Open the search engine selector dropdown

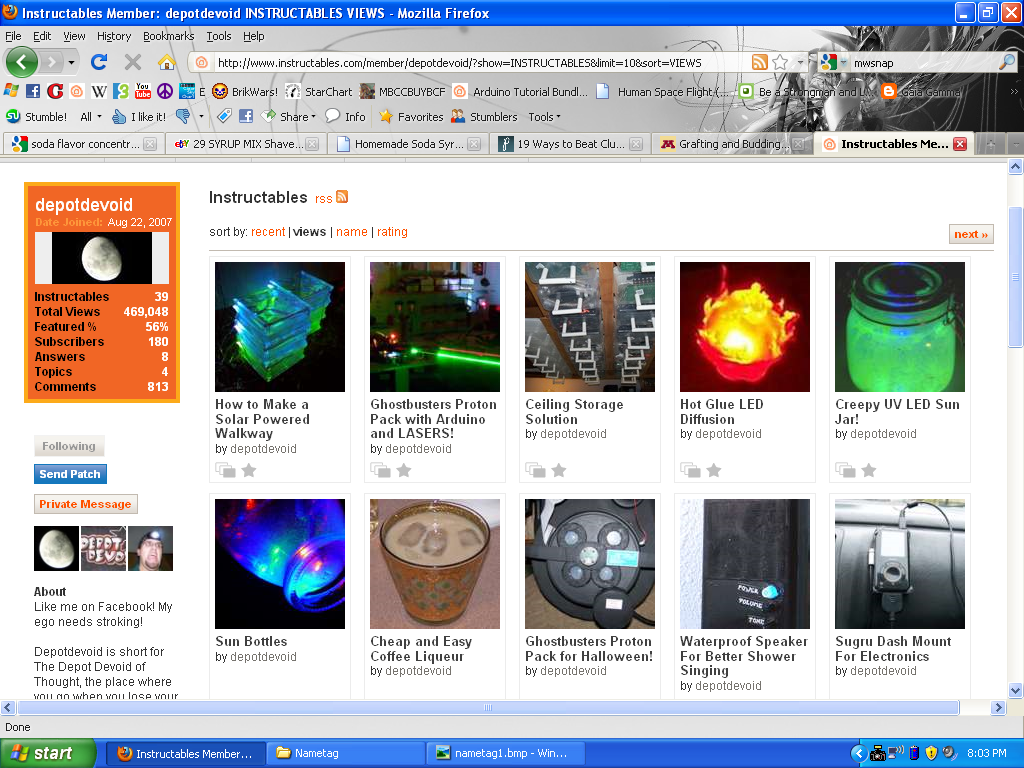pos(844,63)
